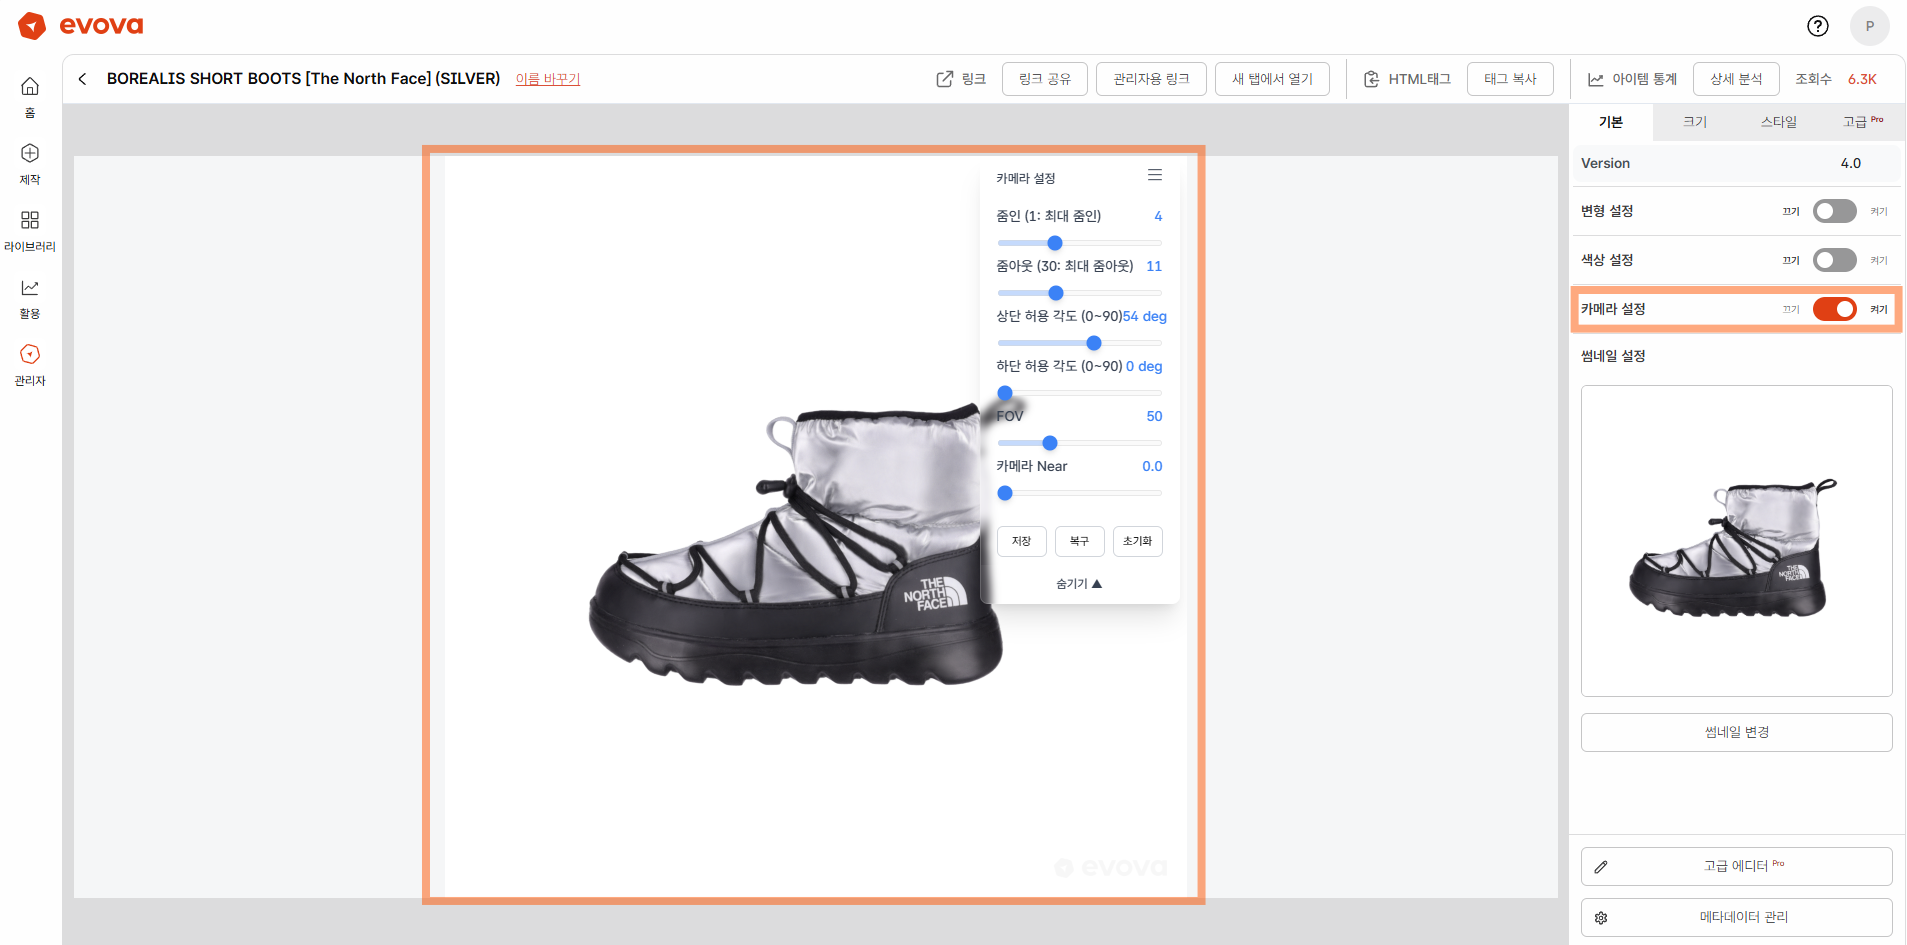This screenshot has width=1907, height=945.
Task: Open the 관리자 admin icon
Action: (30, 355)
